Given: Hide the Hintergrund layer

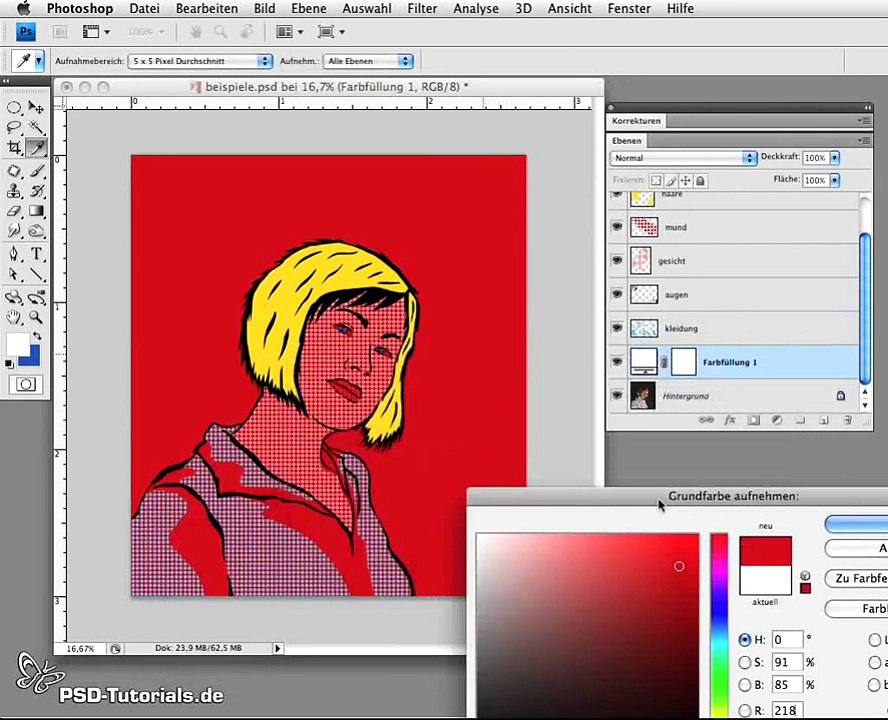Looking at the screenshot, I should click(x=617, y=395).
